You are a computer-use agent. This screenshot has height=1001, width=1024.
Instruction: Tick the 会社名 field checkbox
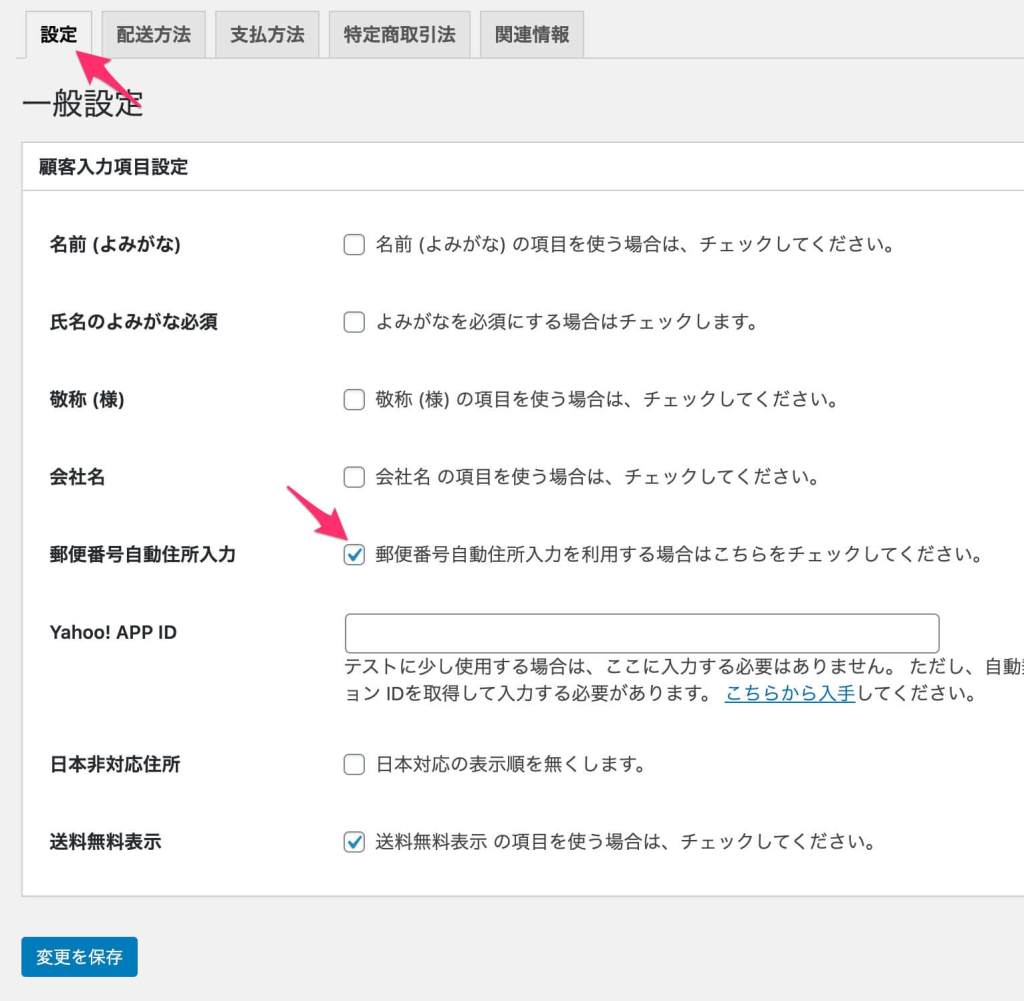click(x=354, y=477)
